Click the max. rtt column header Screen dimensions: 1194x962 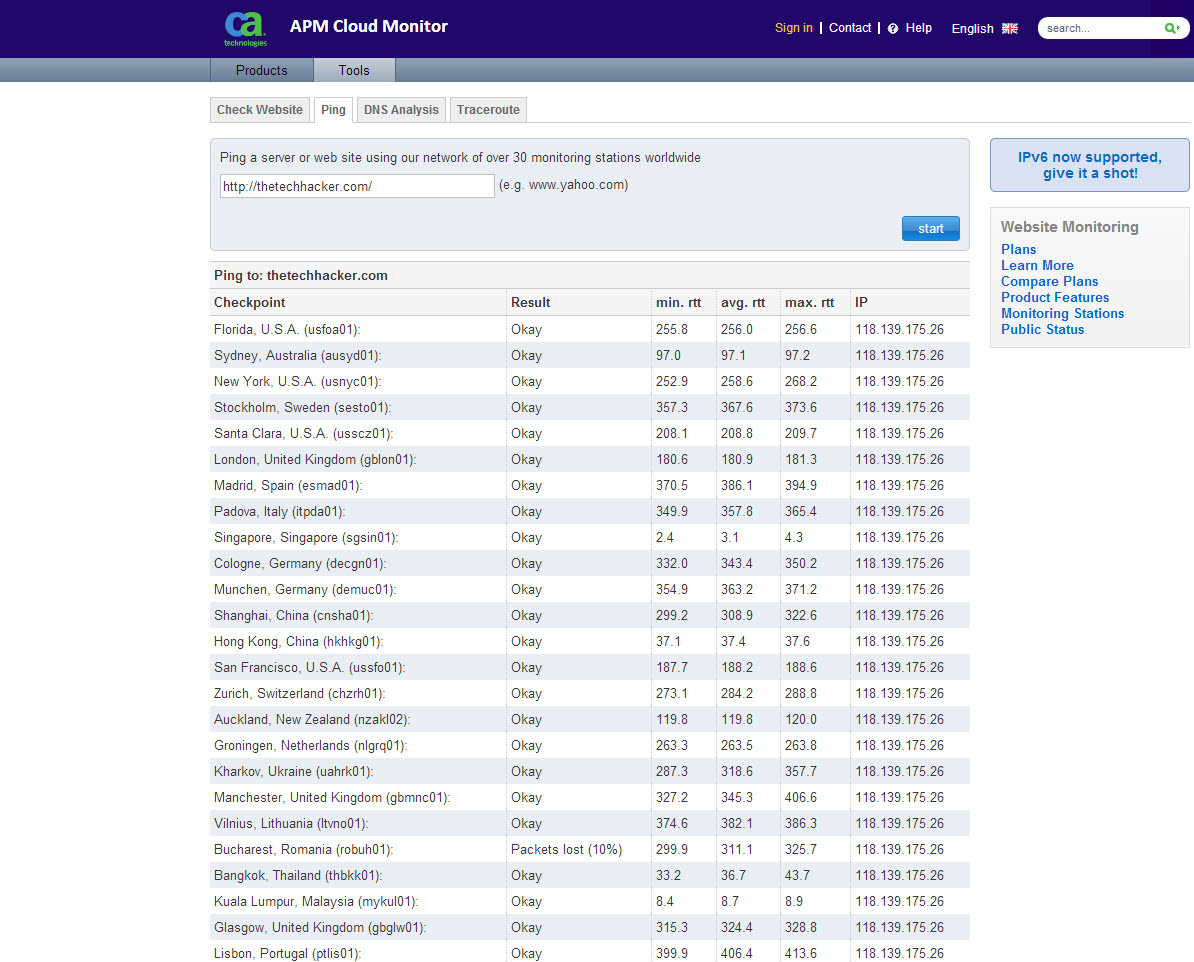[x=809, y=302]
